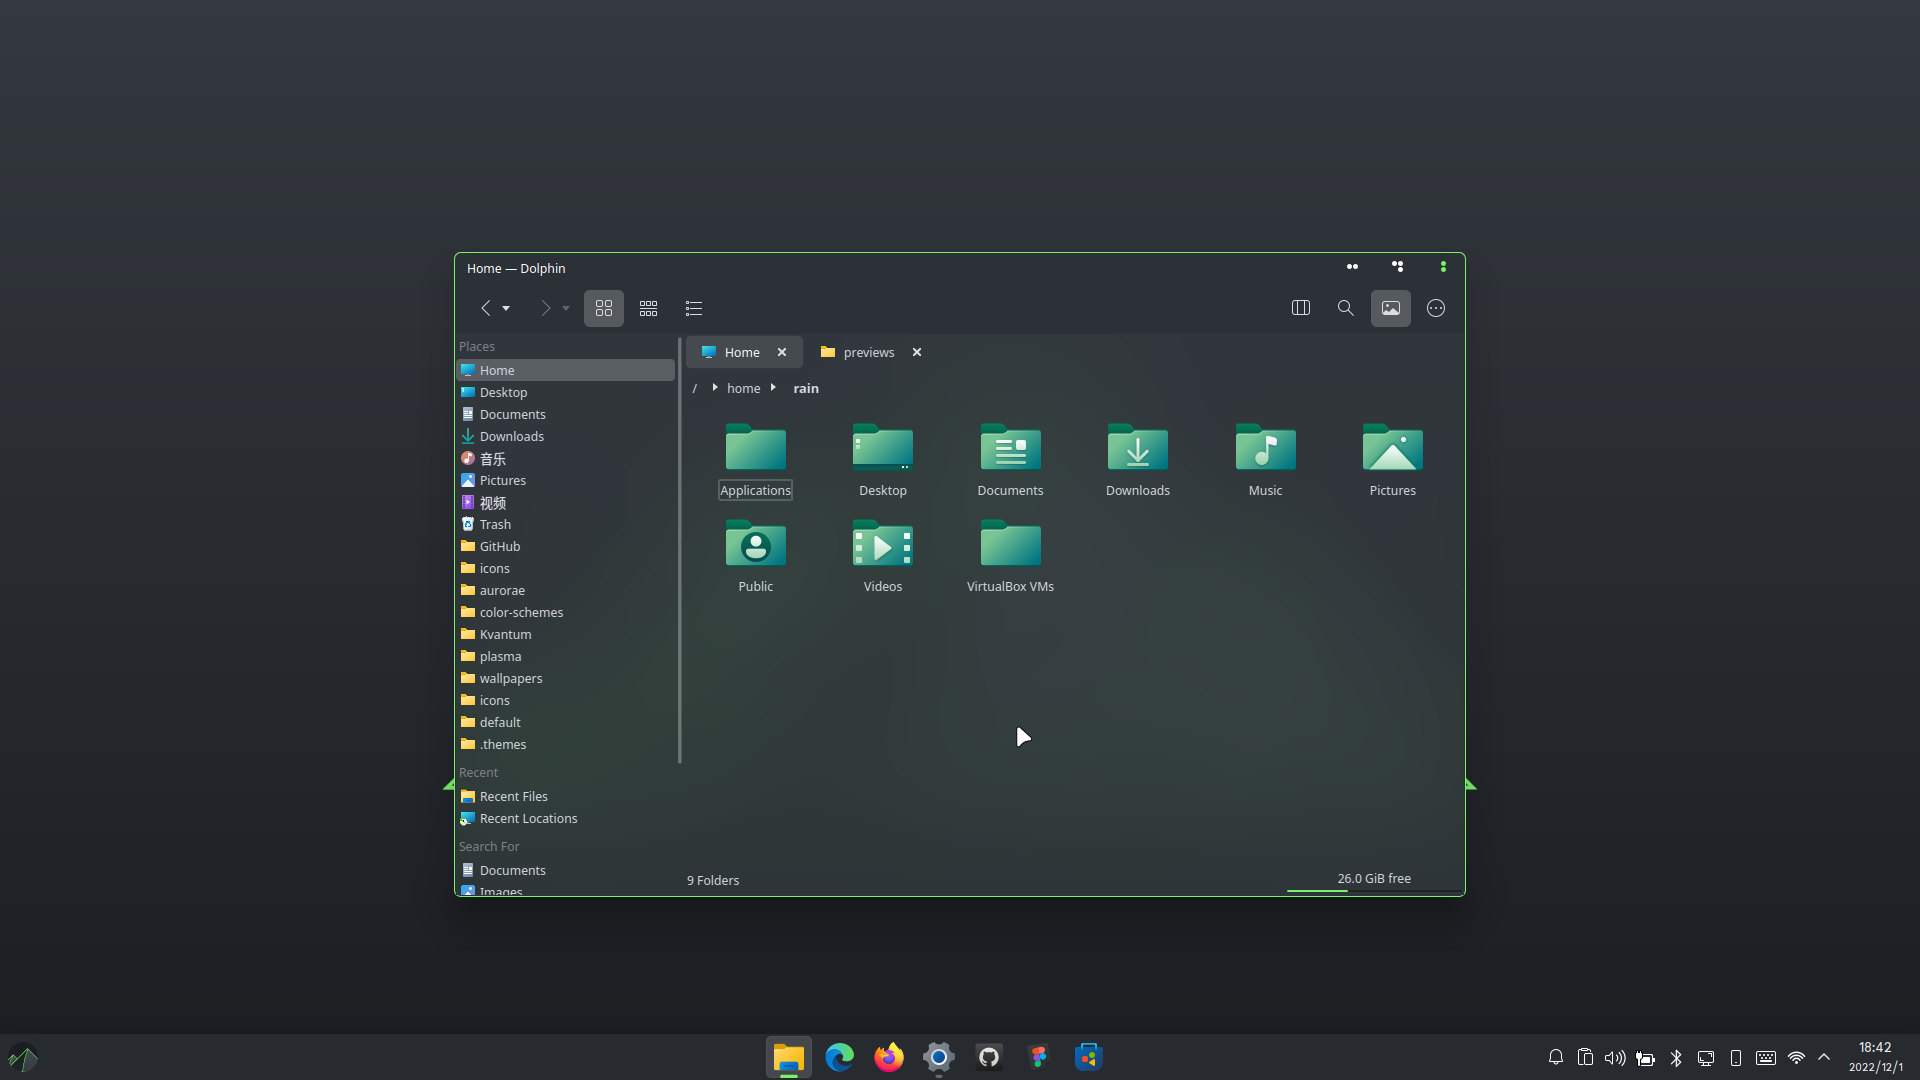The width and height of the screenshot is (1920, 1080).
Task: Open color-schemes in the Places panel
Action: tap(566, 612)
